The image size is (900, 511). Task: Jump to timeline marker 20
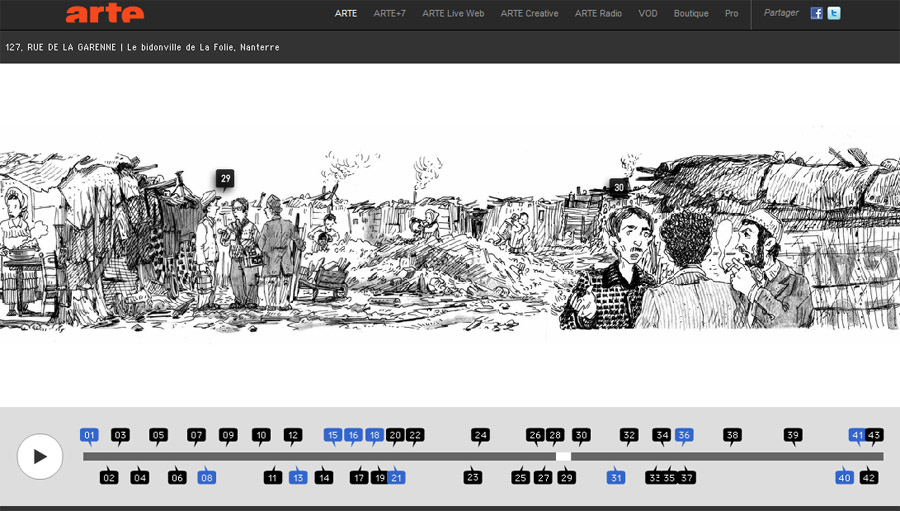tap(395, 435)
